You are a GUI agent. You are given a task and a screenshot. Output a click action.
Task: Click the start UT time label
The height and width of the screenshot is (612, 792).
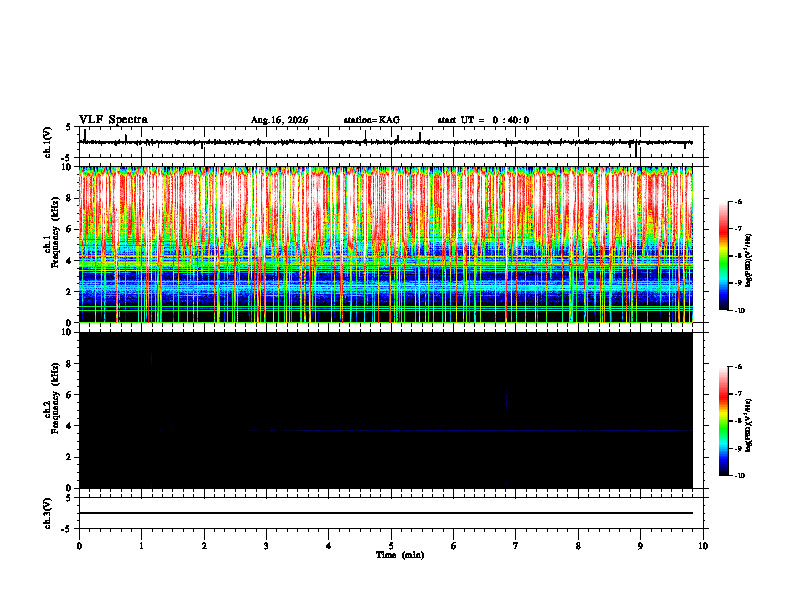pyautogui.click(x=483, y=120)
